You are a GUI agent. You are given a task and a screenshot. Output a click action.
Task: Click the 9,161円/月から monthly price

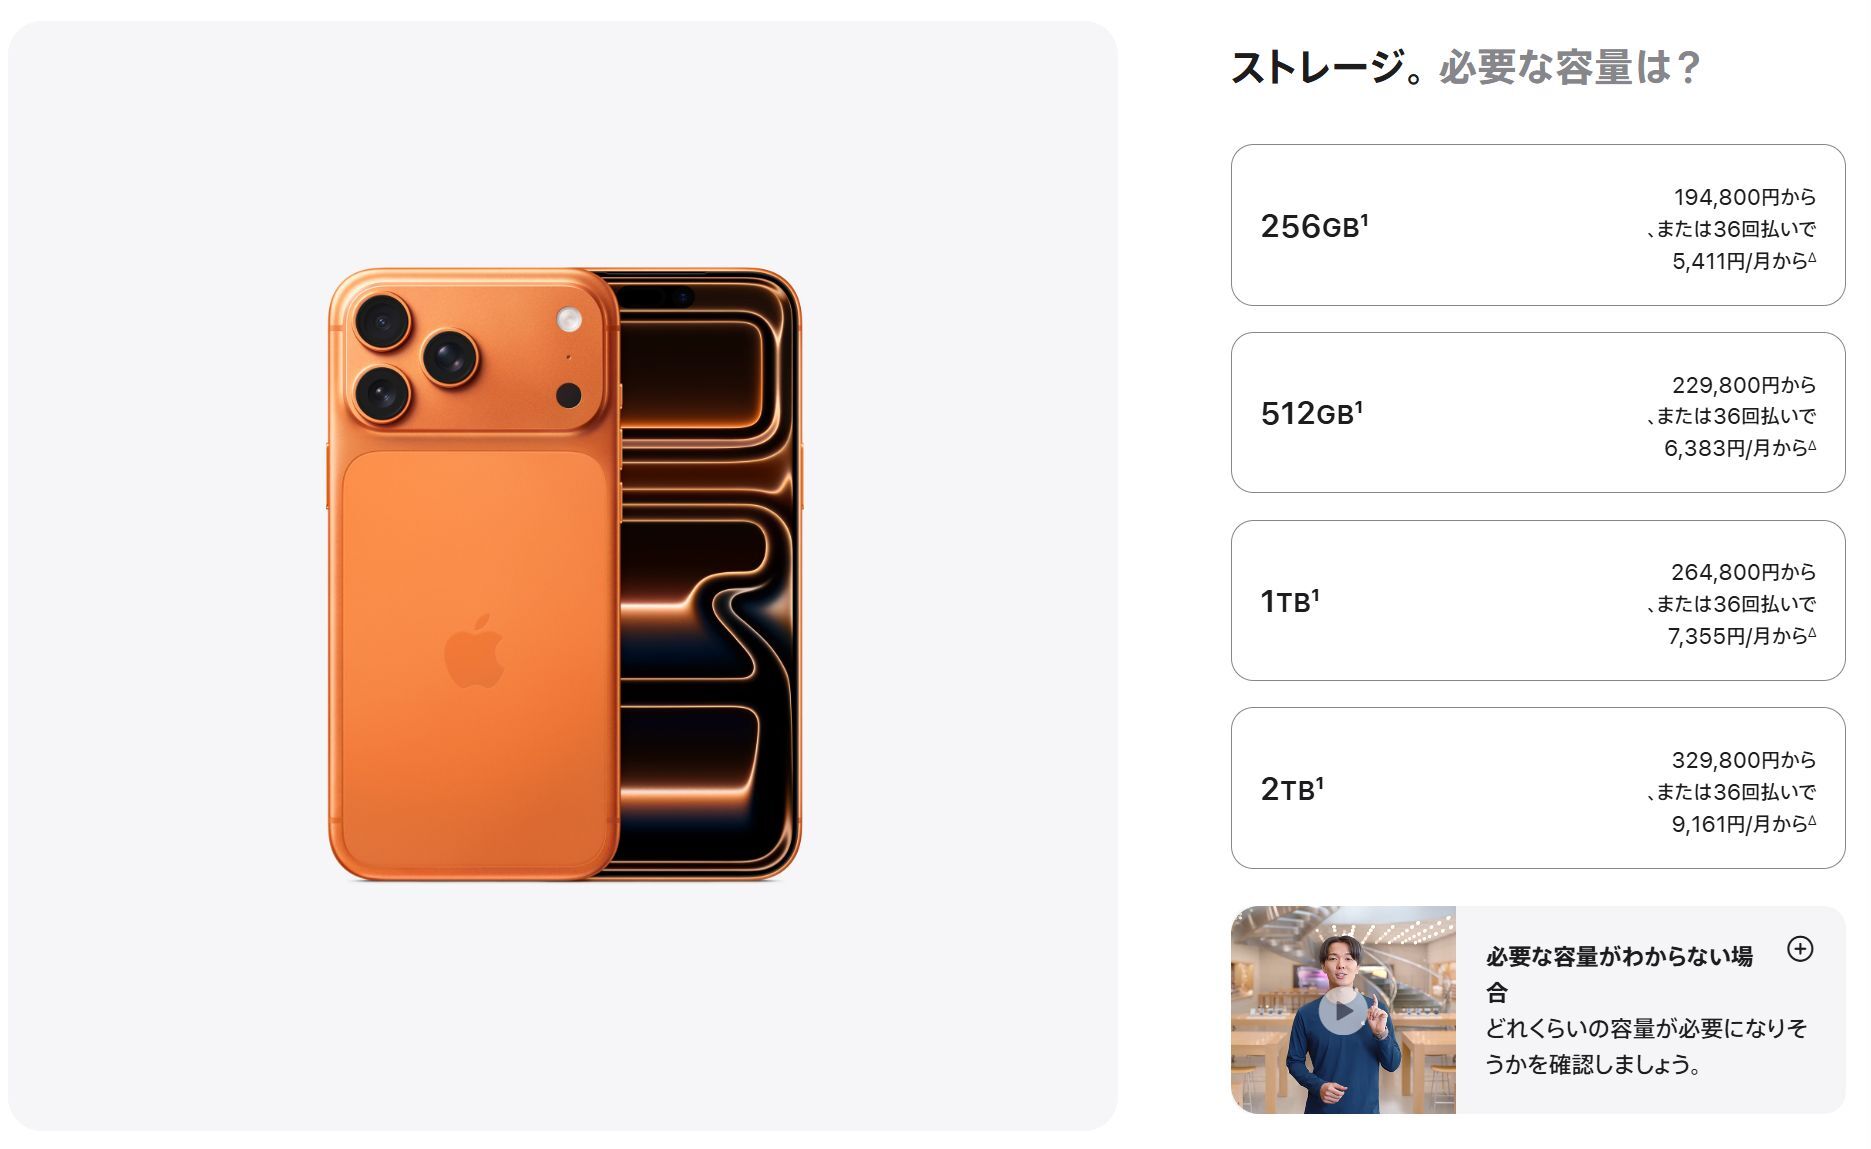click(1739, 824)
